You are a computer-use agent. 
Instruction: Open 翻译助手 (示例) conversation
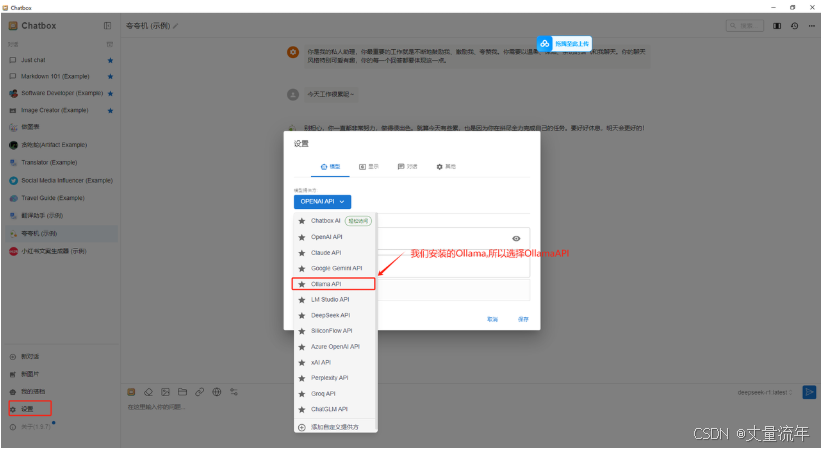[61, 216]
